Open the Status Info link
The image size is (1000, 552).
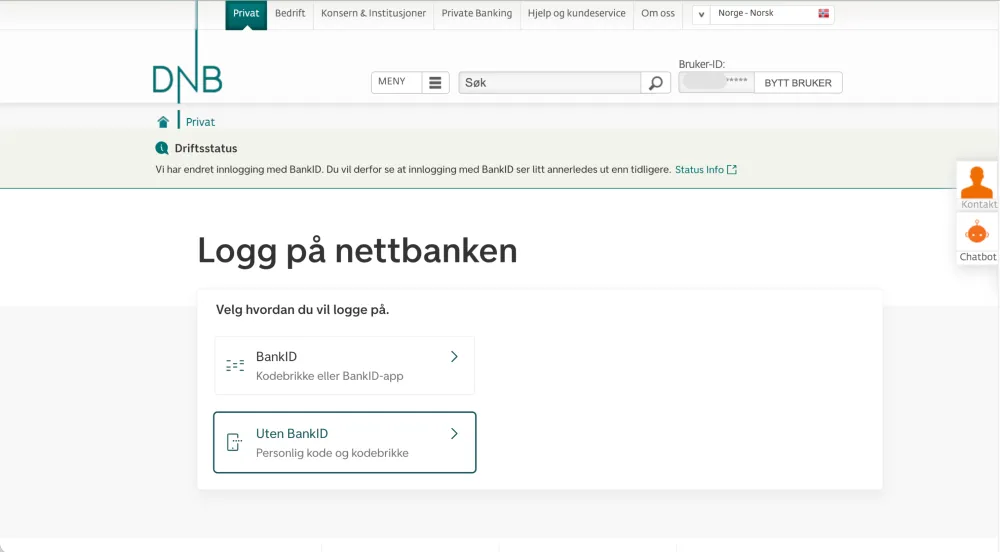[x=705, y=170]
